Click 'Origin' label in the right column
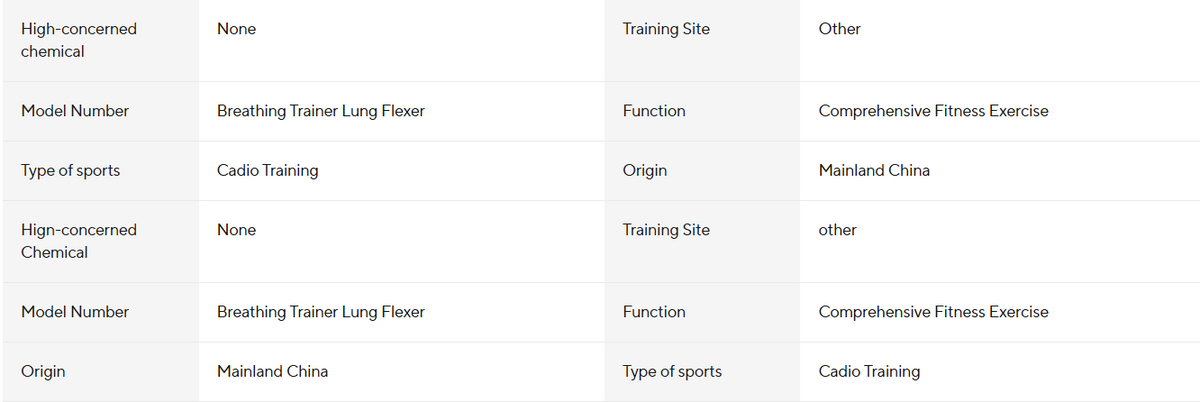Viewport: 1200px width, 402px height. tap(644, 170)
